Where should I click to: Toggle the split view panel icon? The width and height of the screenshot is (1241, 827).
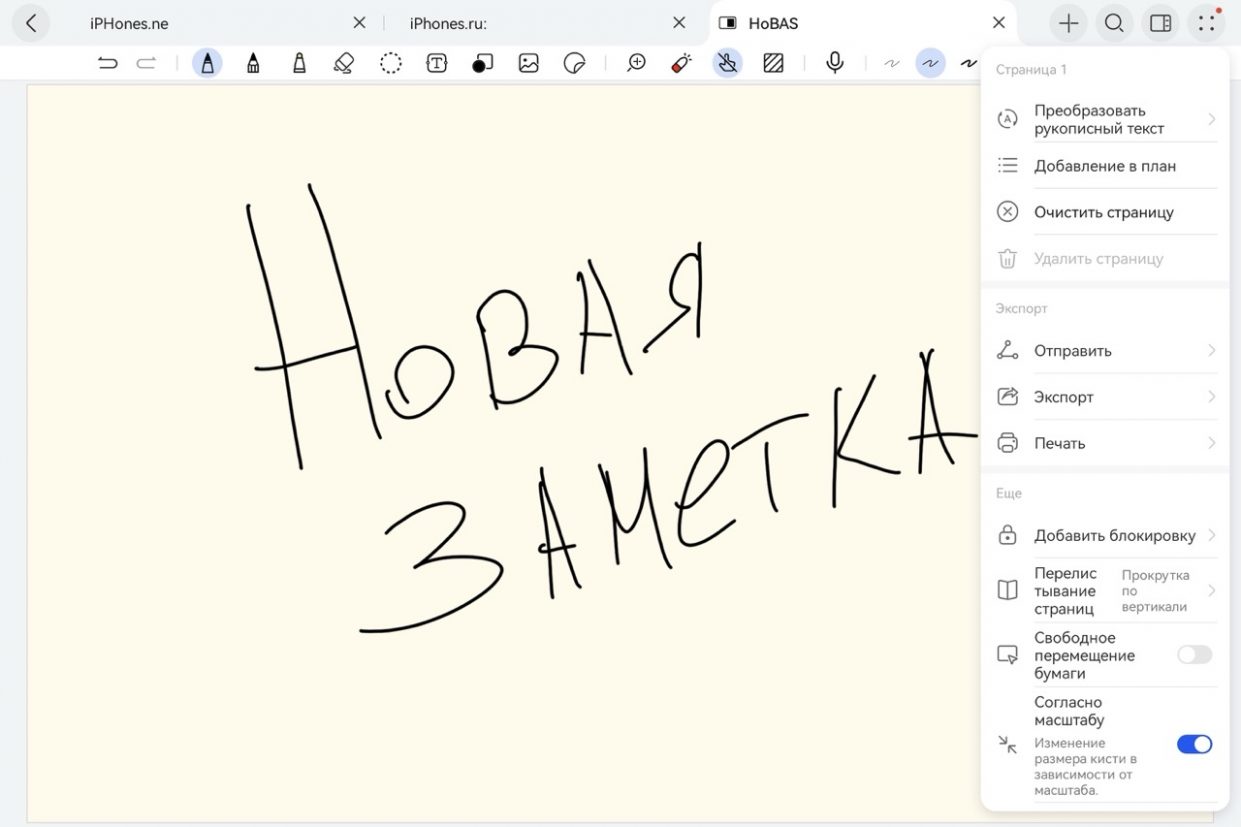point(1161,23)
